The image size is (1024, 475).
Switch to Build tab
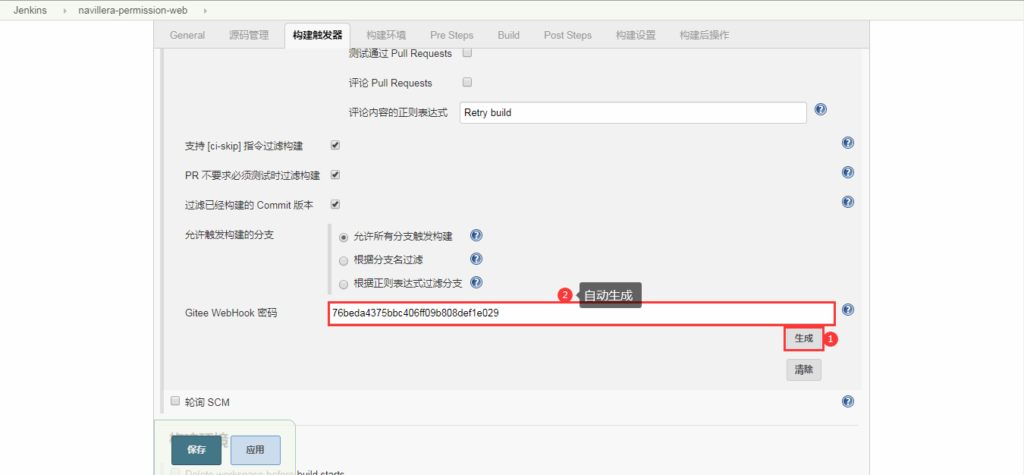pyautogui.click(x=509, y=35)
